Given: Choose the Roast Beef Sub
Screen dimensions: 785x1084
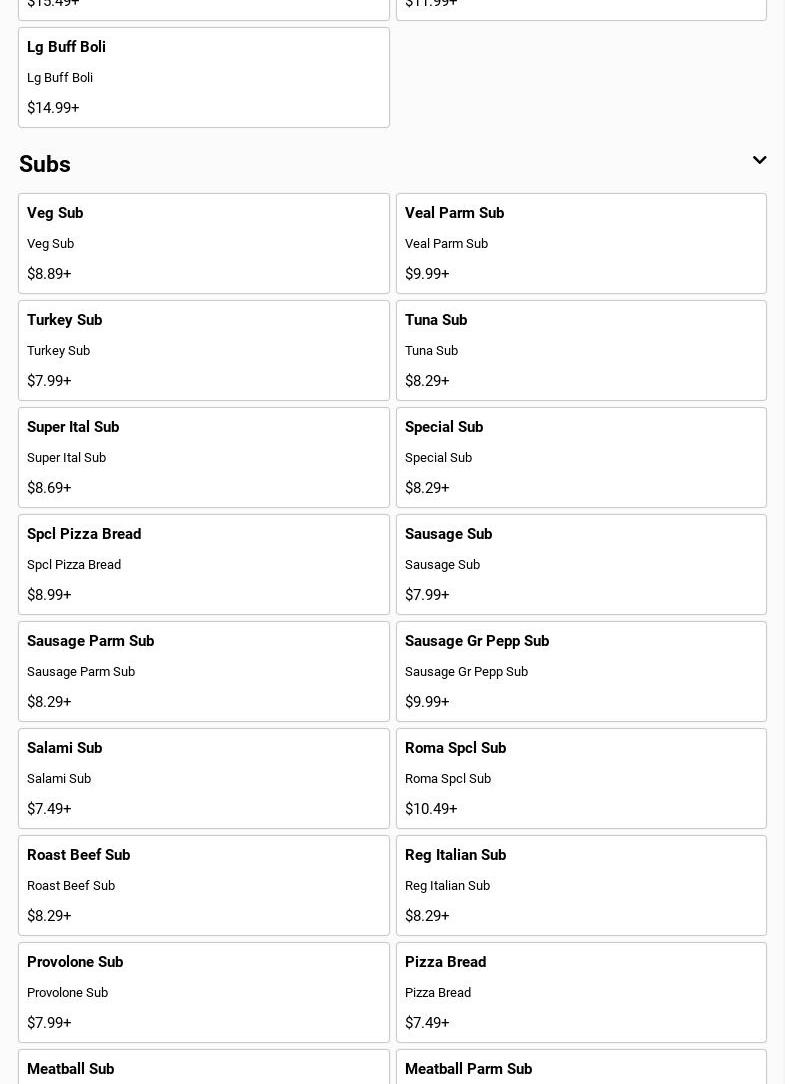Looking at the screenshot, I should (203, 885).
